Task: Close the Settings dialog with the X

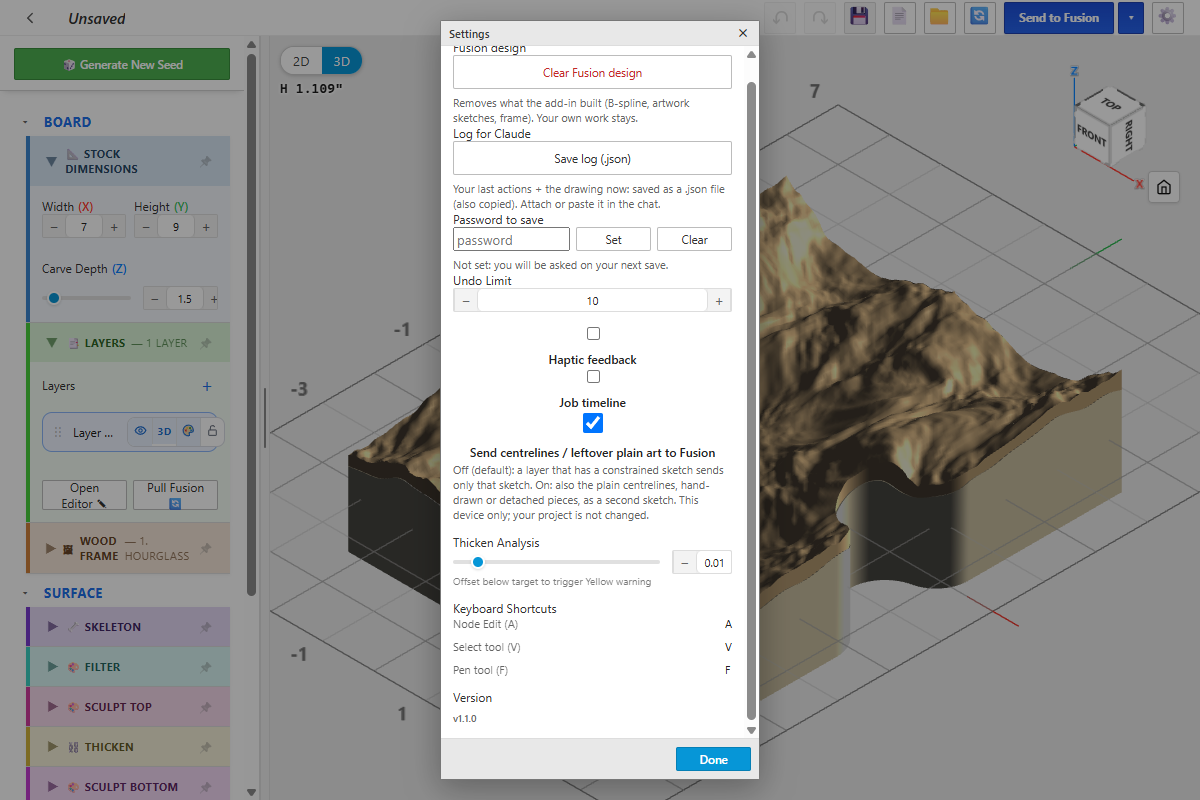Action: tap(743, 33)
